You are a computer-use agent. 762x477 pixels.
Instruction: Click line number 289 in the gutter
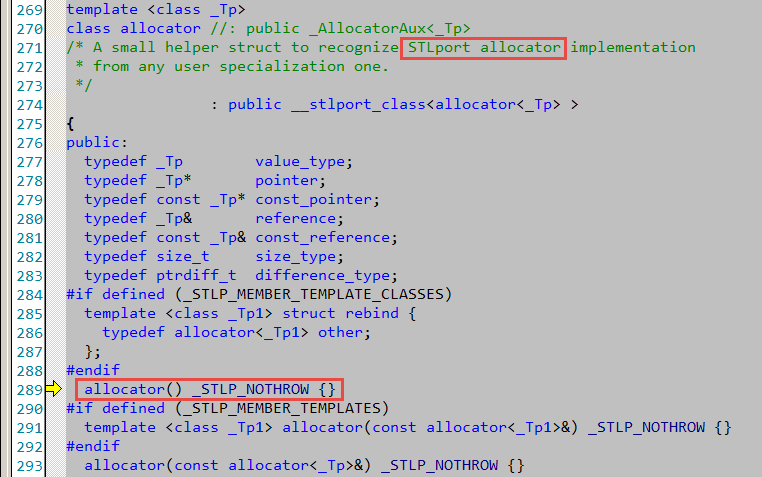pyautogui.click(x=30, y=390)
